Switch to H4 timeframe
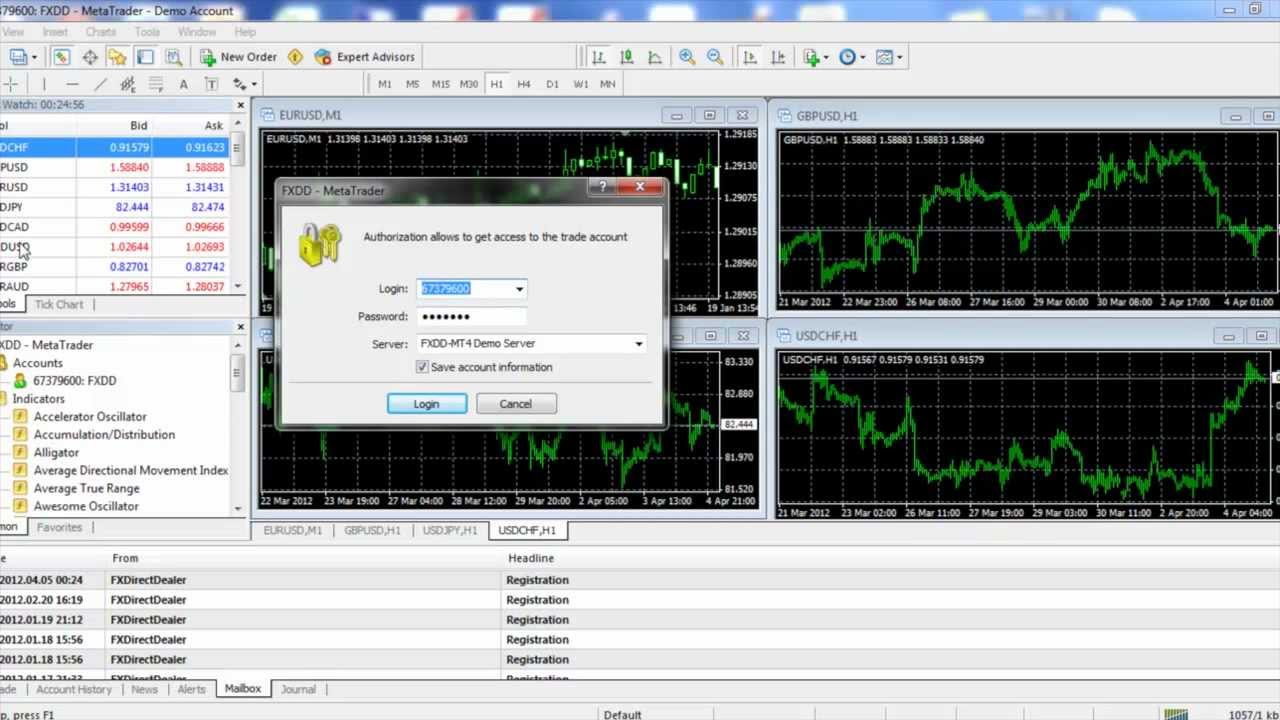 coord(523,84)
